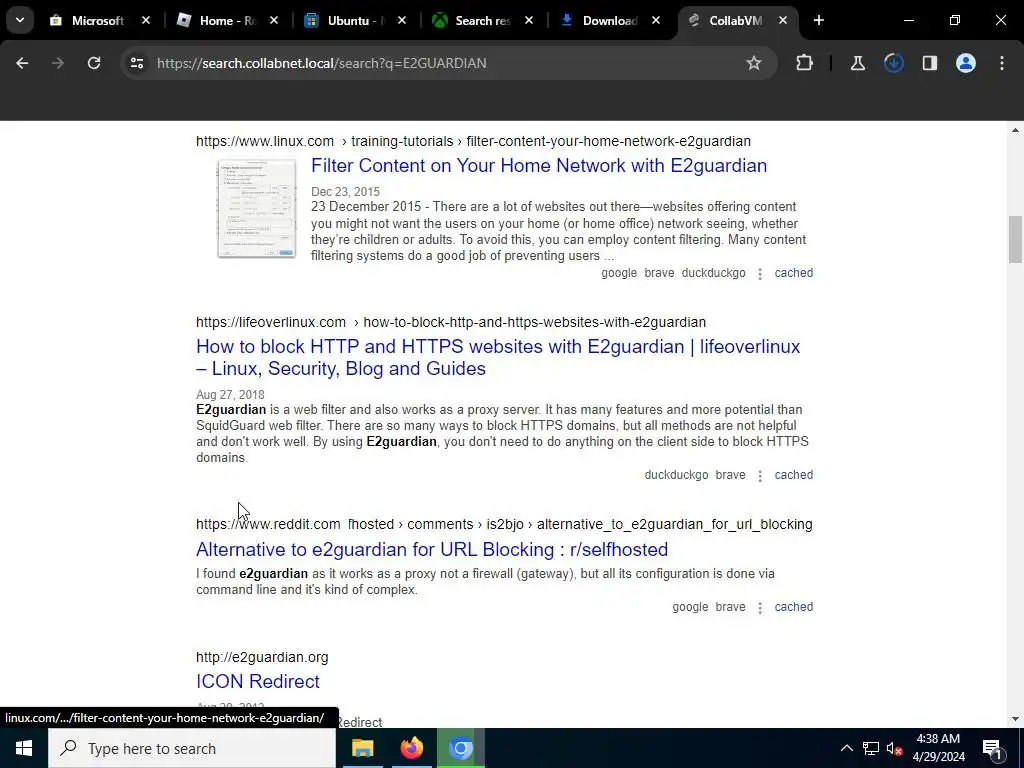Viewport: 1024px width, 768px height.
Task: Expand more options dots for reddit result
Action: 760,607
